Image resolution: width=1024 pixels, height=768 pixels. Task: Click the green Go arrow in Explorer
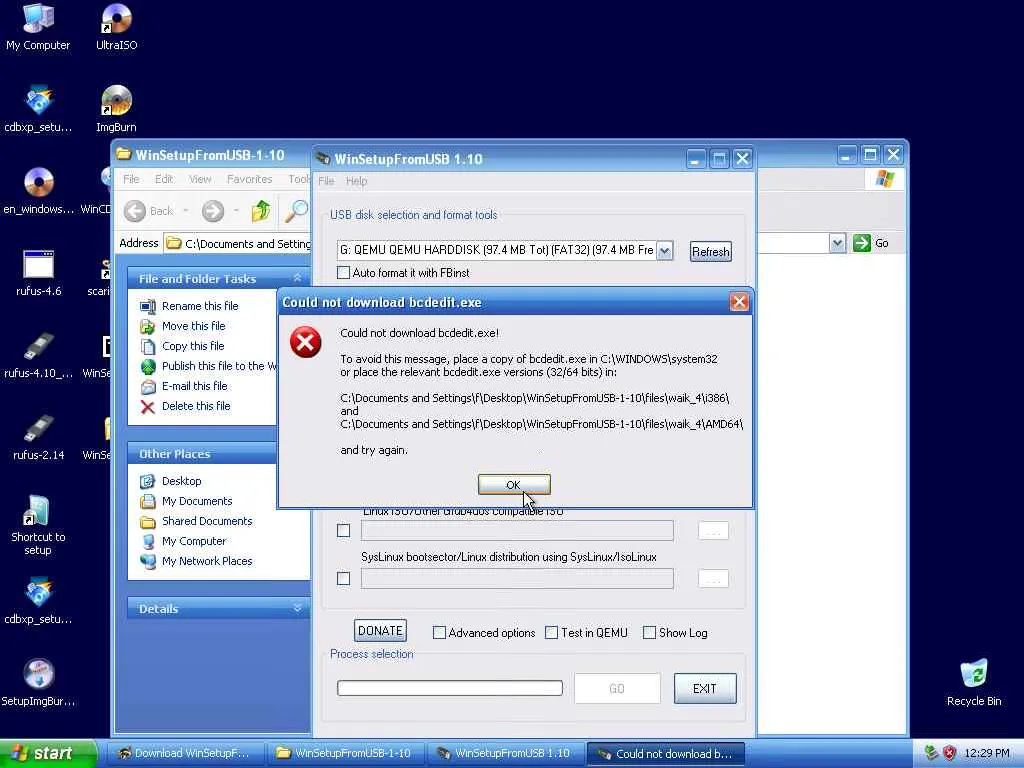point(862,243)
